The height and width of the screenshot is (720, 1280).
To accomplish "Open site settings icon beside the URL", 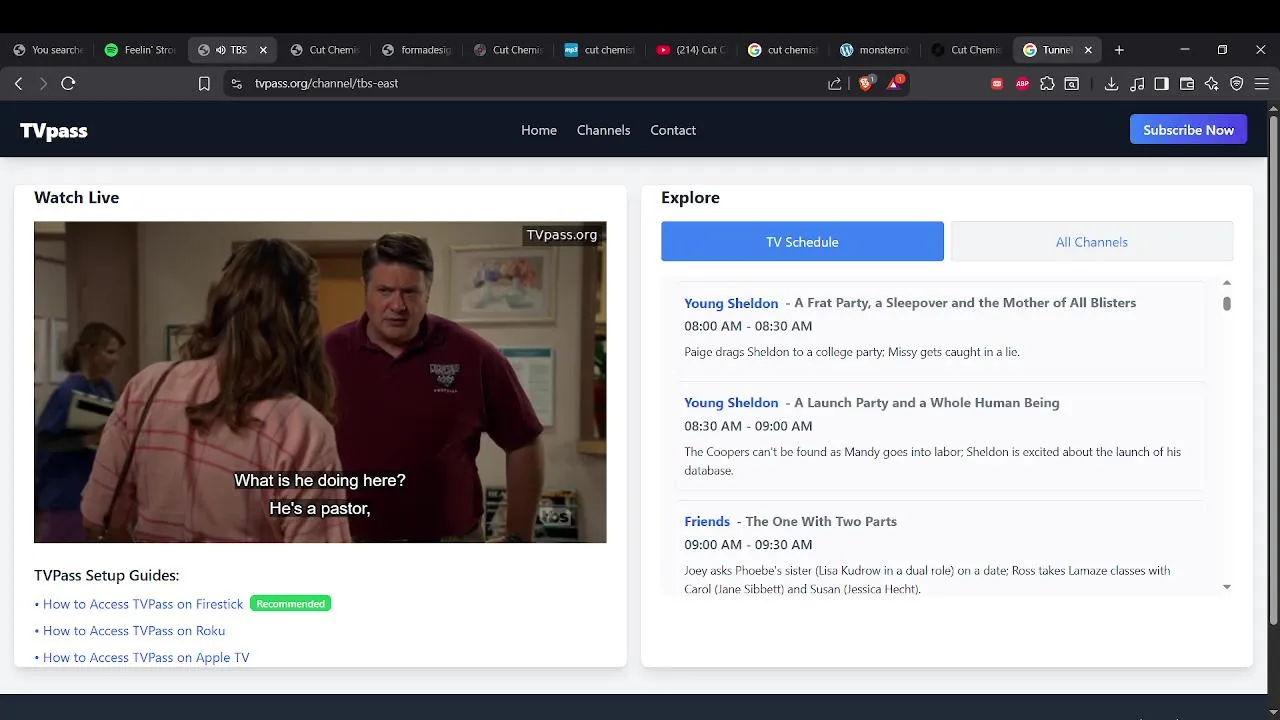I will (x=237, y=84).
